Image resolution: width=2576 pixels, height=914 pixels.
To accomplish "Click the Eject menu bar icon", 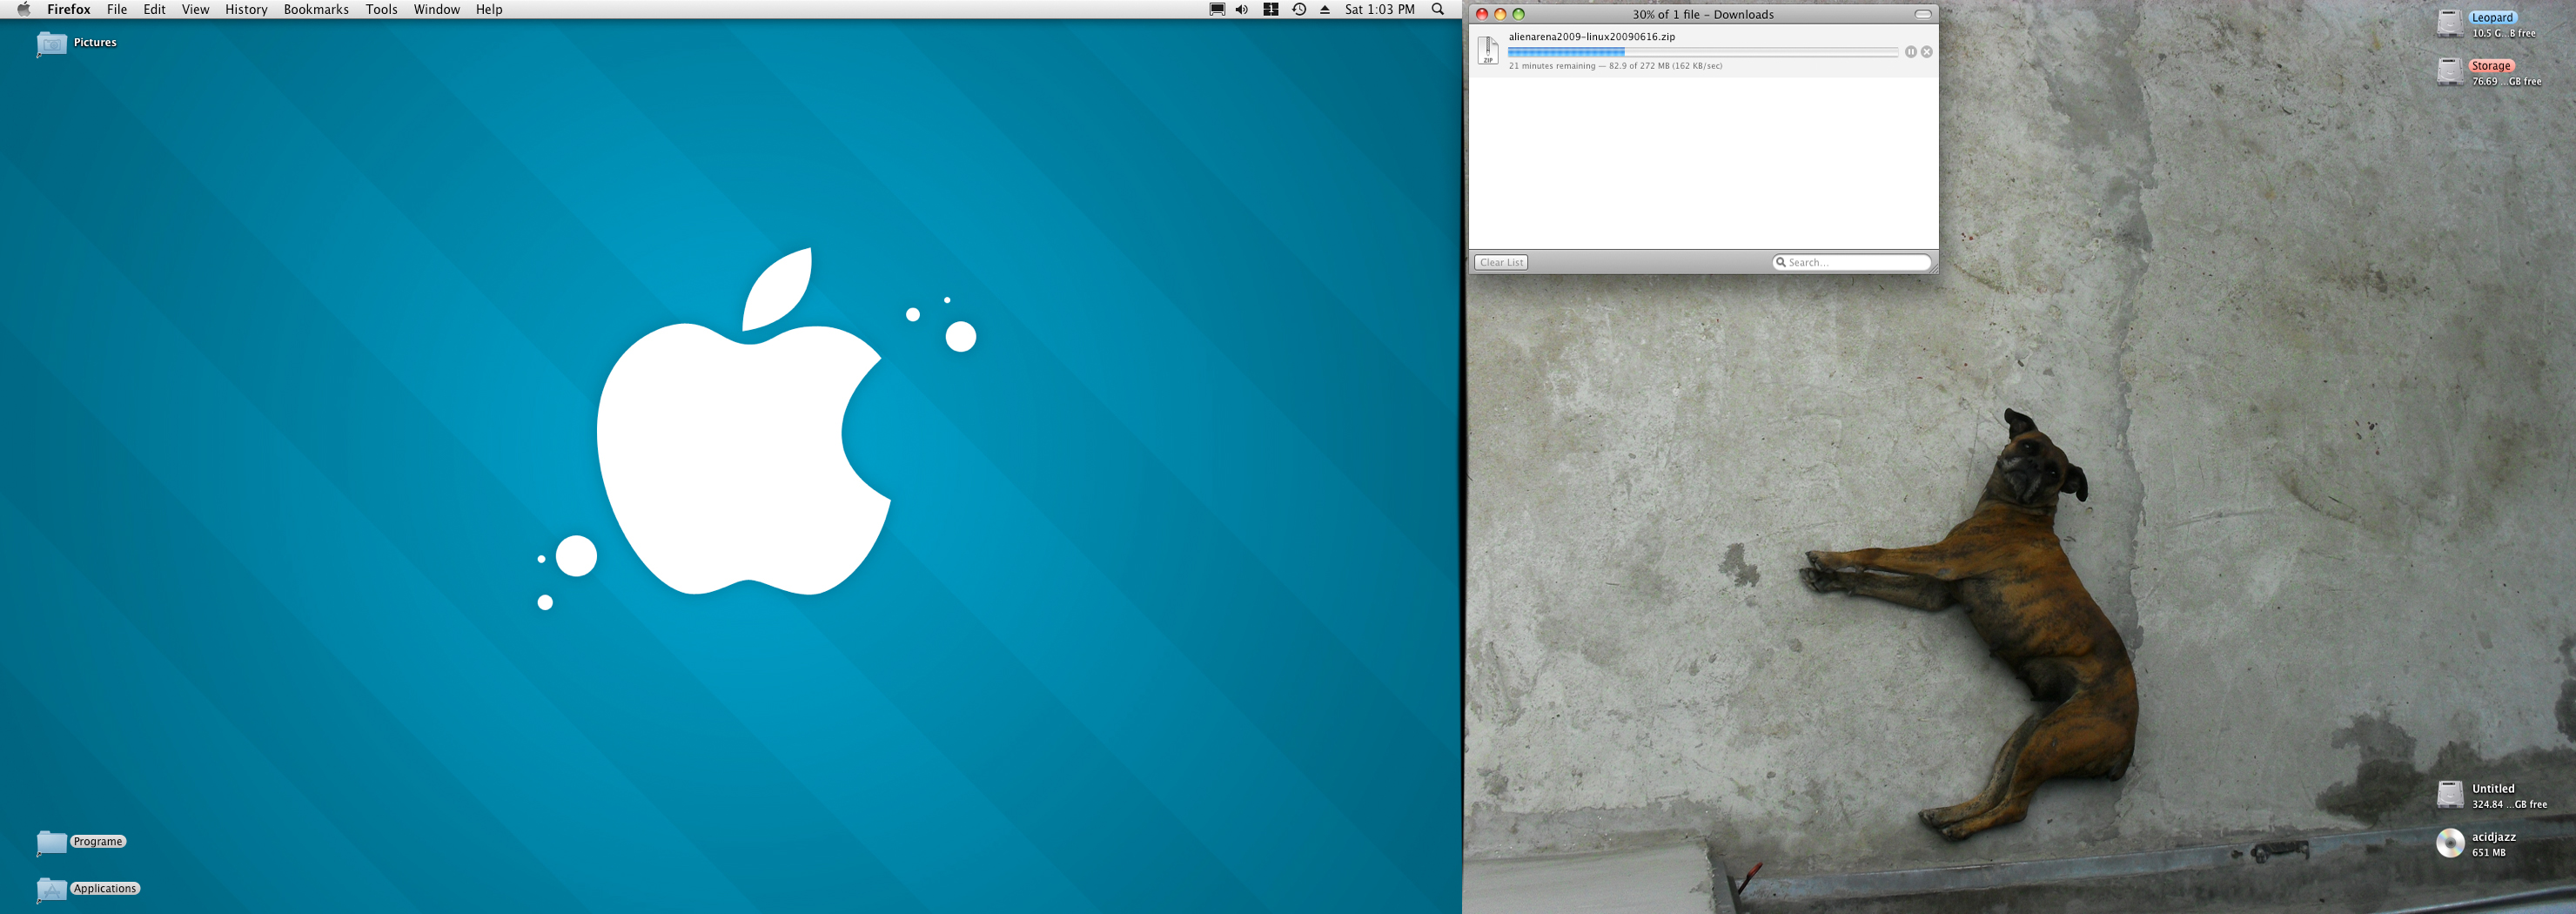I will click(1324, 9).
